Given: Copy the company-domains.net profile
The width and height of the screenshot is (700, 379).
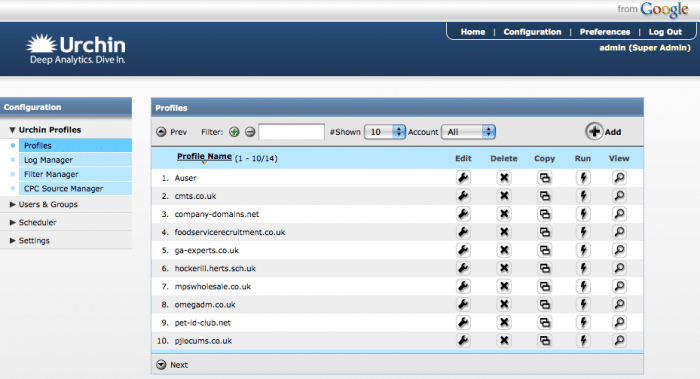Looking at the screenshot, I should point(545,214).
